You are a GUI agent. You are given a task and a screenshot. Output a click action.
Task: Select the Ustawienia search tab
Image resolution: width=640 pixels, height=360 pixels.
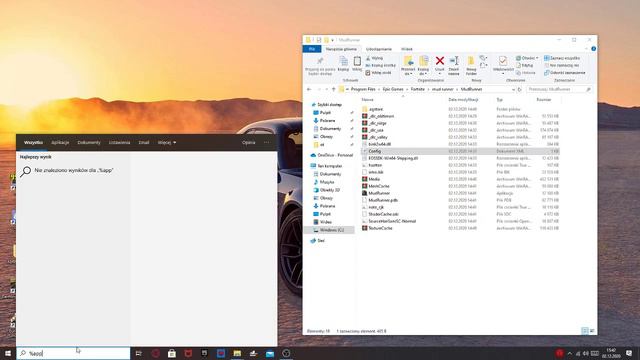coord(119,142)
